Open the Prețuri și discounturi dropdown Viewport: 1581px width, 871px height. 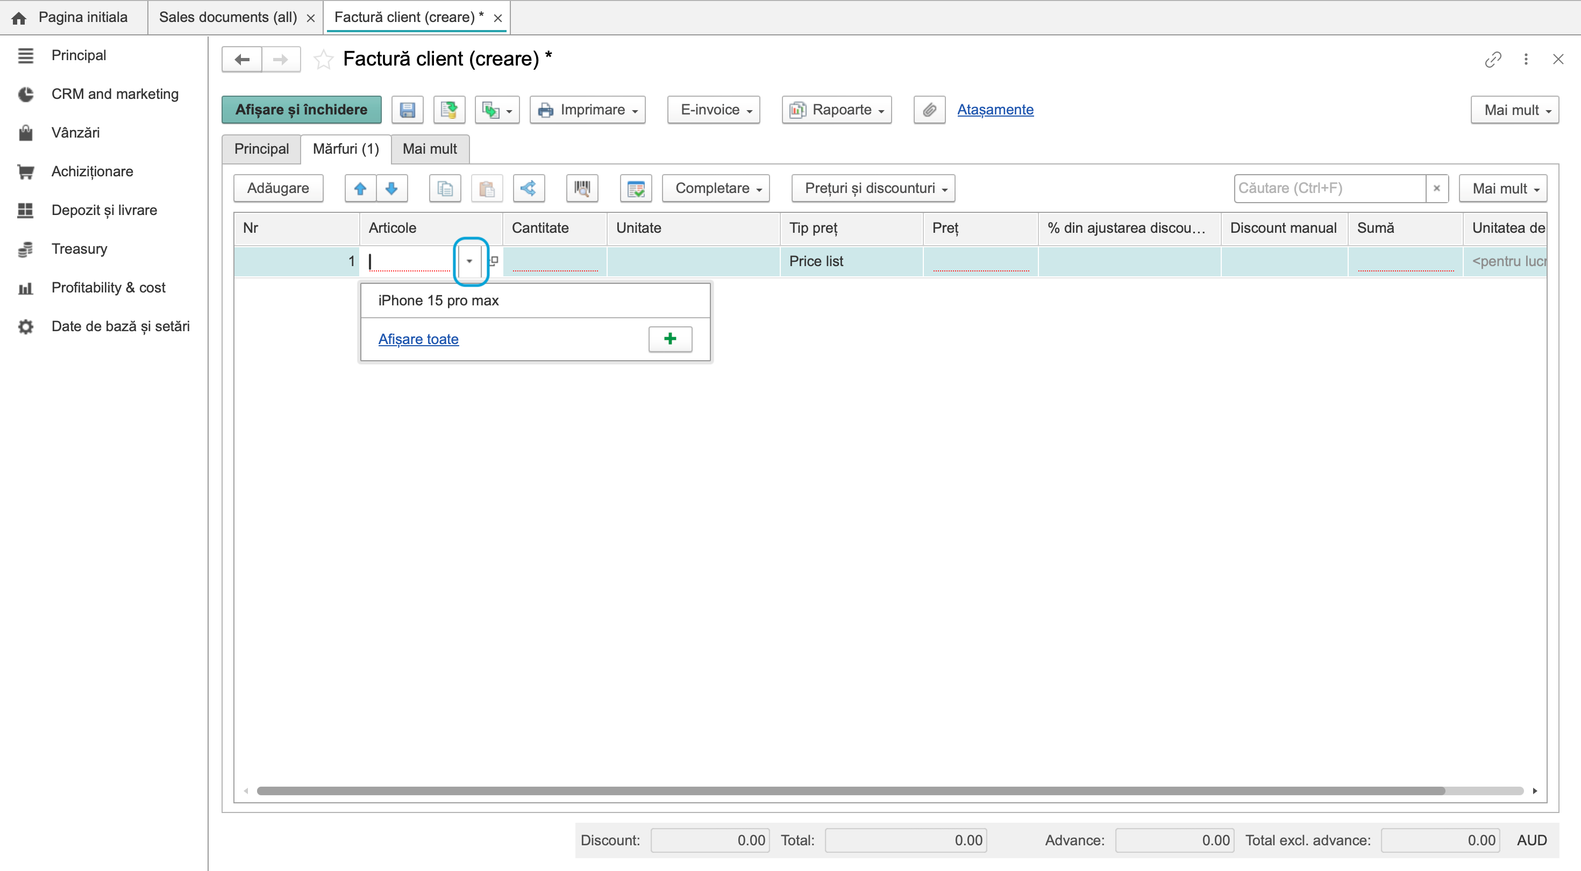click(874, 188)
